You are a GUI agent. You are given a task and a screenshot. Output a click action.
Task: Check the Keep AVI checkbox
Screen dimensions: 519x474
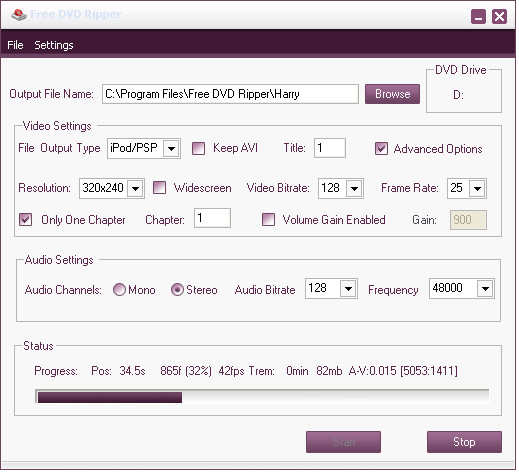click(198, 148)
